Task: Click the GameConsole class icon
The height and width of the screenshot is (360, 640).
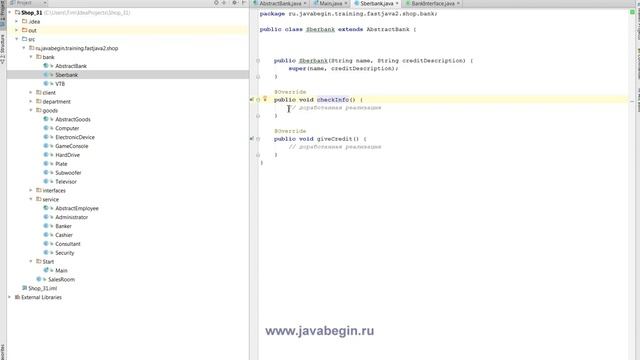Action: click(46, 146)
